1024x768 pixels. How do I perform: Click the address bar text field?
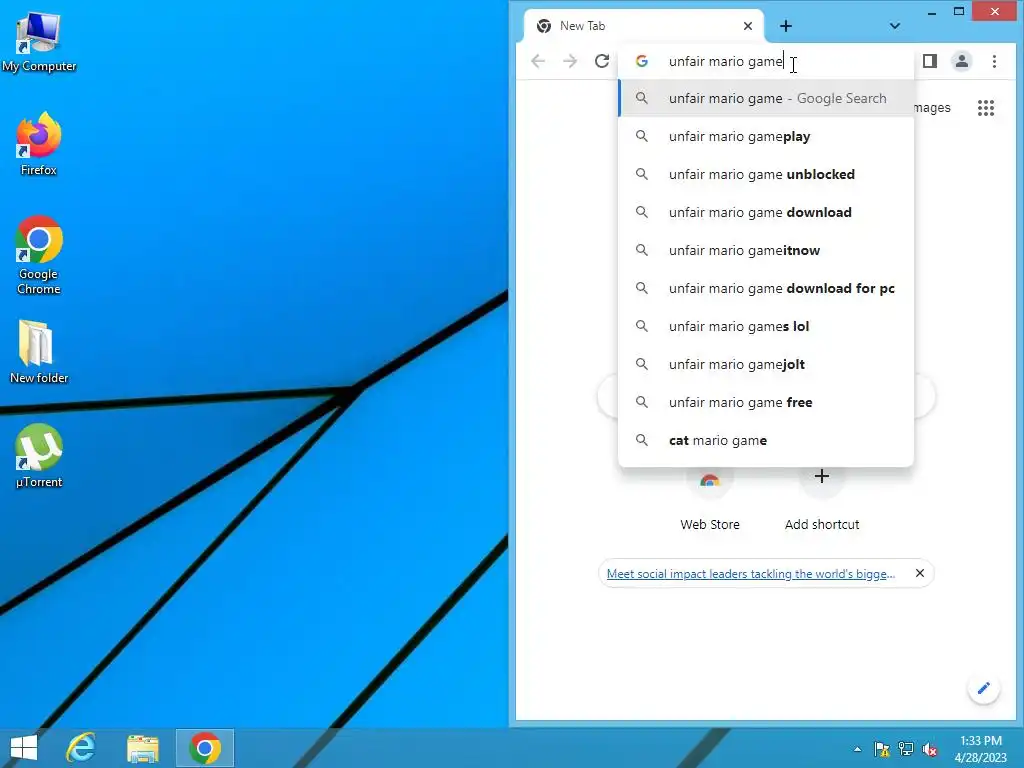click(x=765, y=61)
